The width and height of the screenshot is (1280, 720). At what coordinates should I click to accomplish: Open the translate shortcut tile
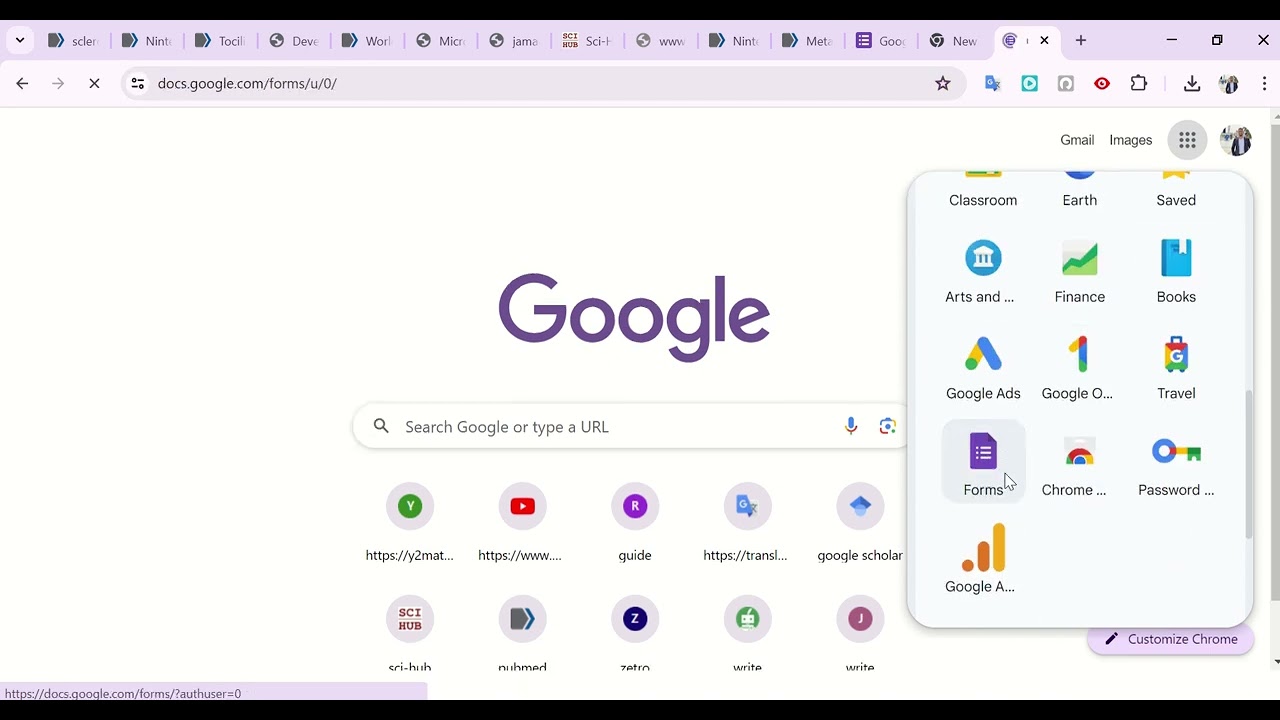(x=747, y=522)
